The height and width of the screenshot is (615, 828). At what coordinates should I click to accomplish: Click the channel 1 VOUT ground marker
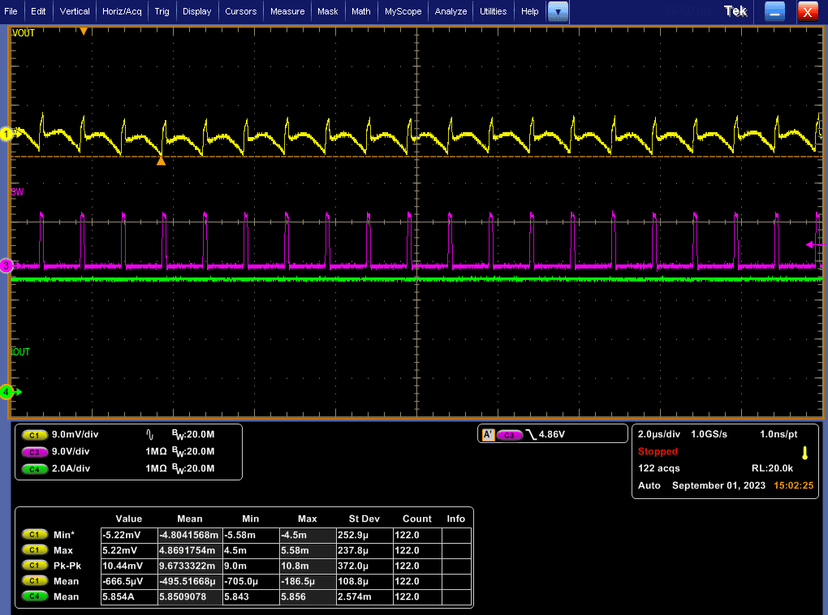point(6,133)
